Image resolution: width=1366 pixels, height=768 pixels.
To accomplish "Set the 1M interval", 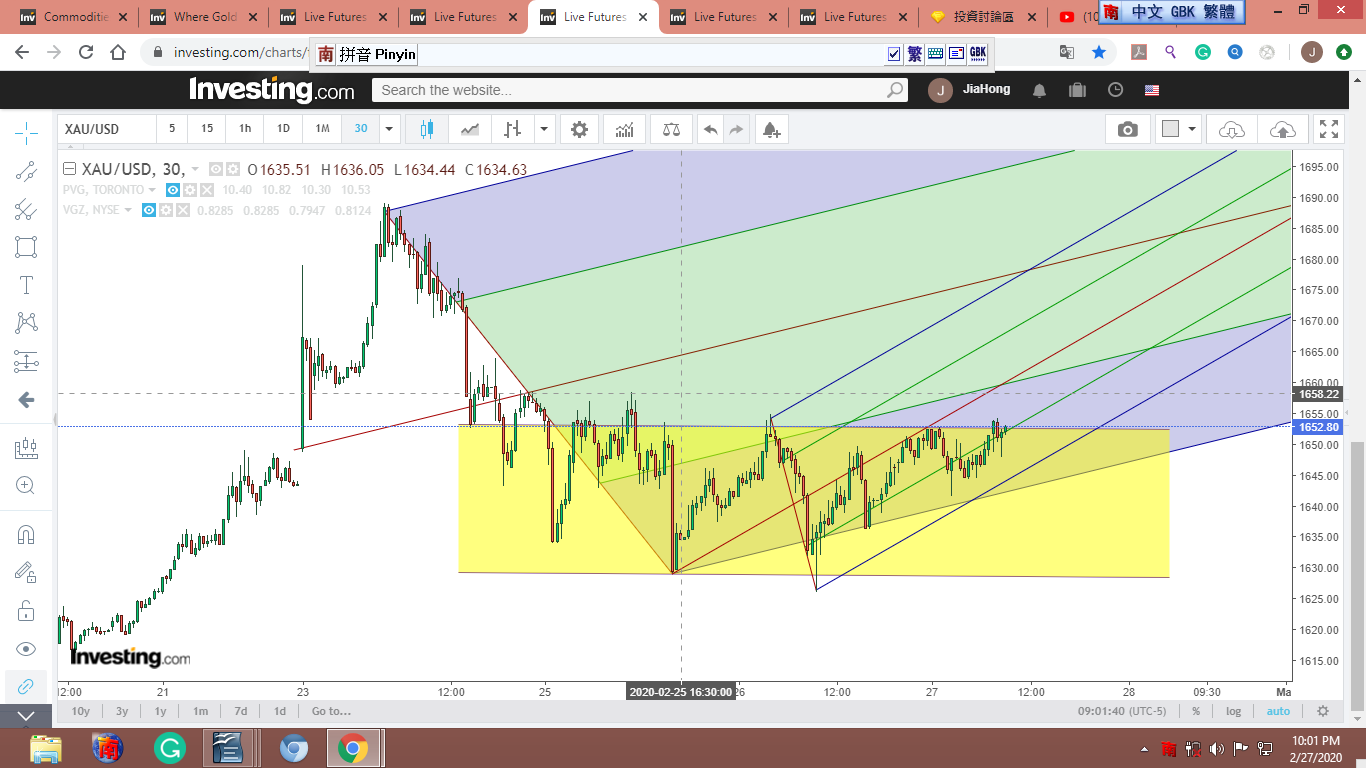I will pos(322,129).
